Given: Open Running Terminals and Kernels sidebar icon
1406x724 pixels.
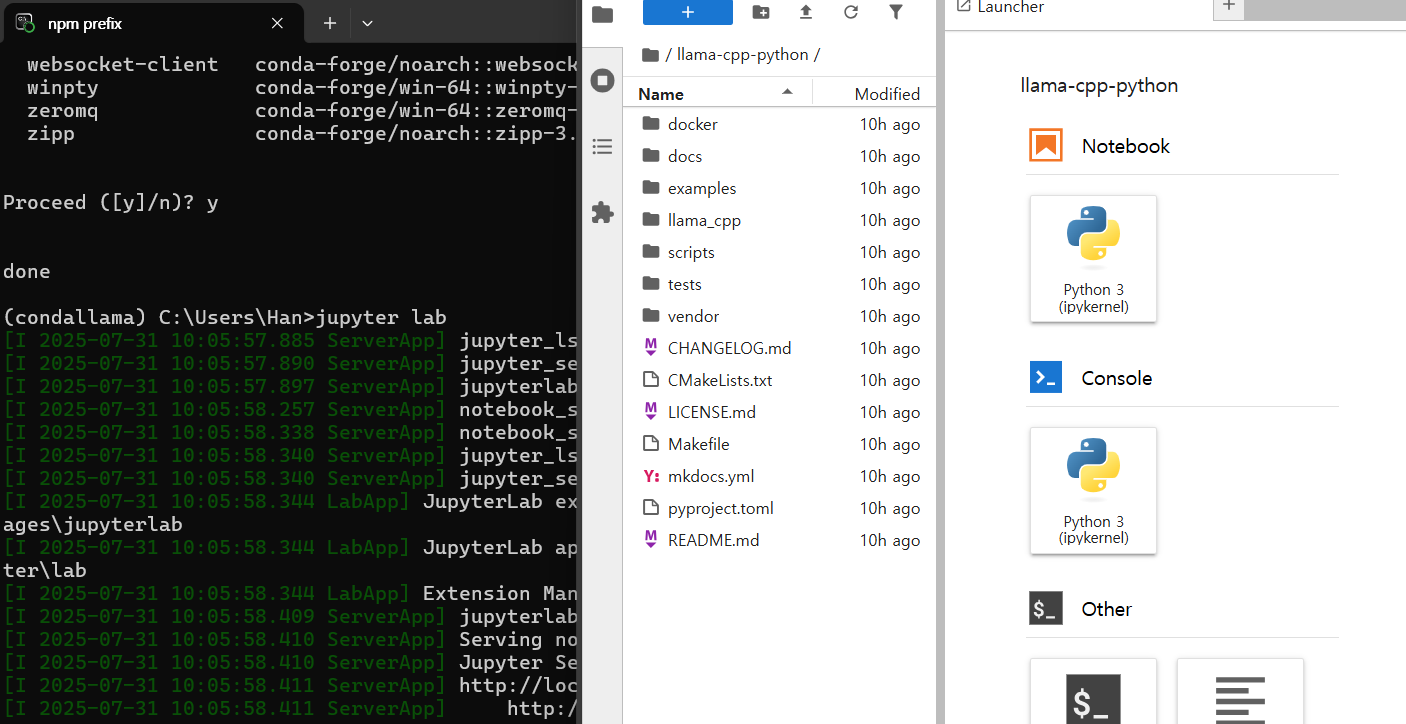Looking at the screenshot, I should 602,81.
